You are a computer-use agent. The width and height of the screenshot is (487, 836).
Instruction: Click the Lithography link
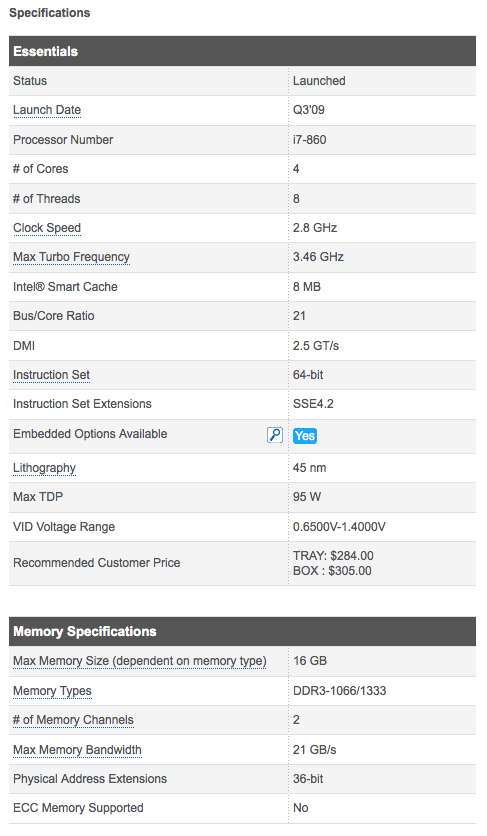[44, 468]
